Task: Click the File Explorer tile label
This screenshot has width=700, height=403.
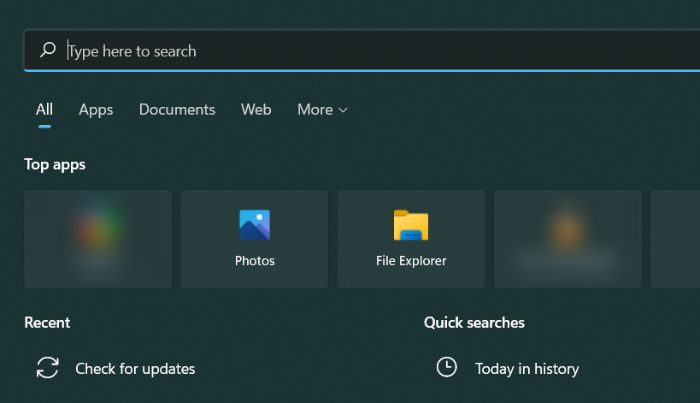Action: (411, 261)
